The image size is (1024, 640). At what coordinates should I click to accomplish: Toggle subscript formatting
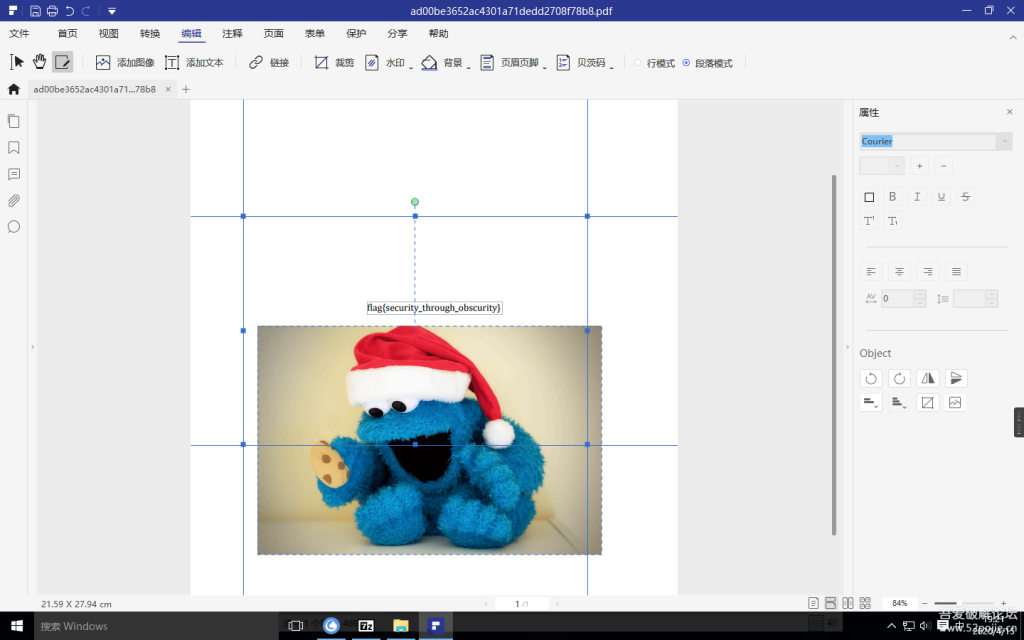(893, 221)
